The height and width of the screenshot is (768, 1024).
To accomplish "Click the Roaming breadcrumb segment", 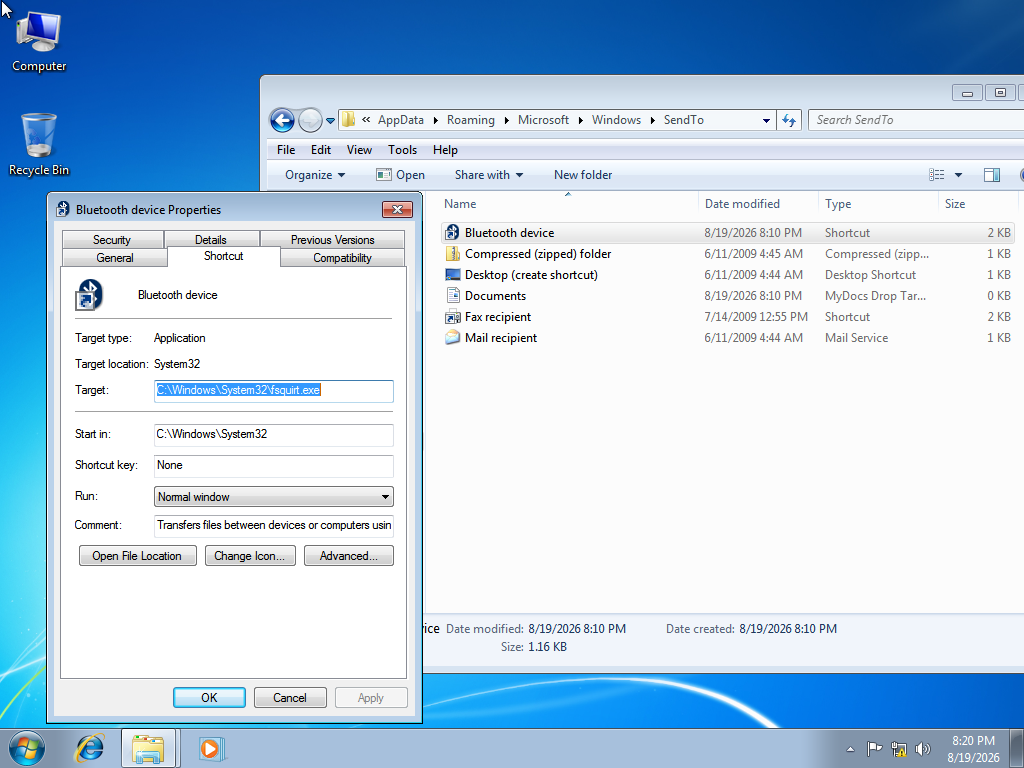I will click(x=471, y=120).
